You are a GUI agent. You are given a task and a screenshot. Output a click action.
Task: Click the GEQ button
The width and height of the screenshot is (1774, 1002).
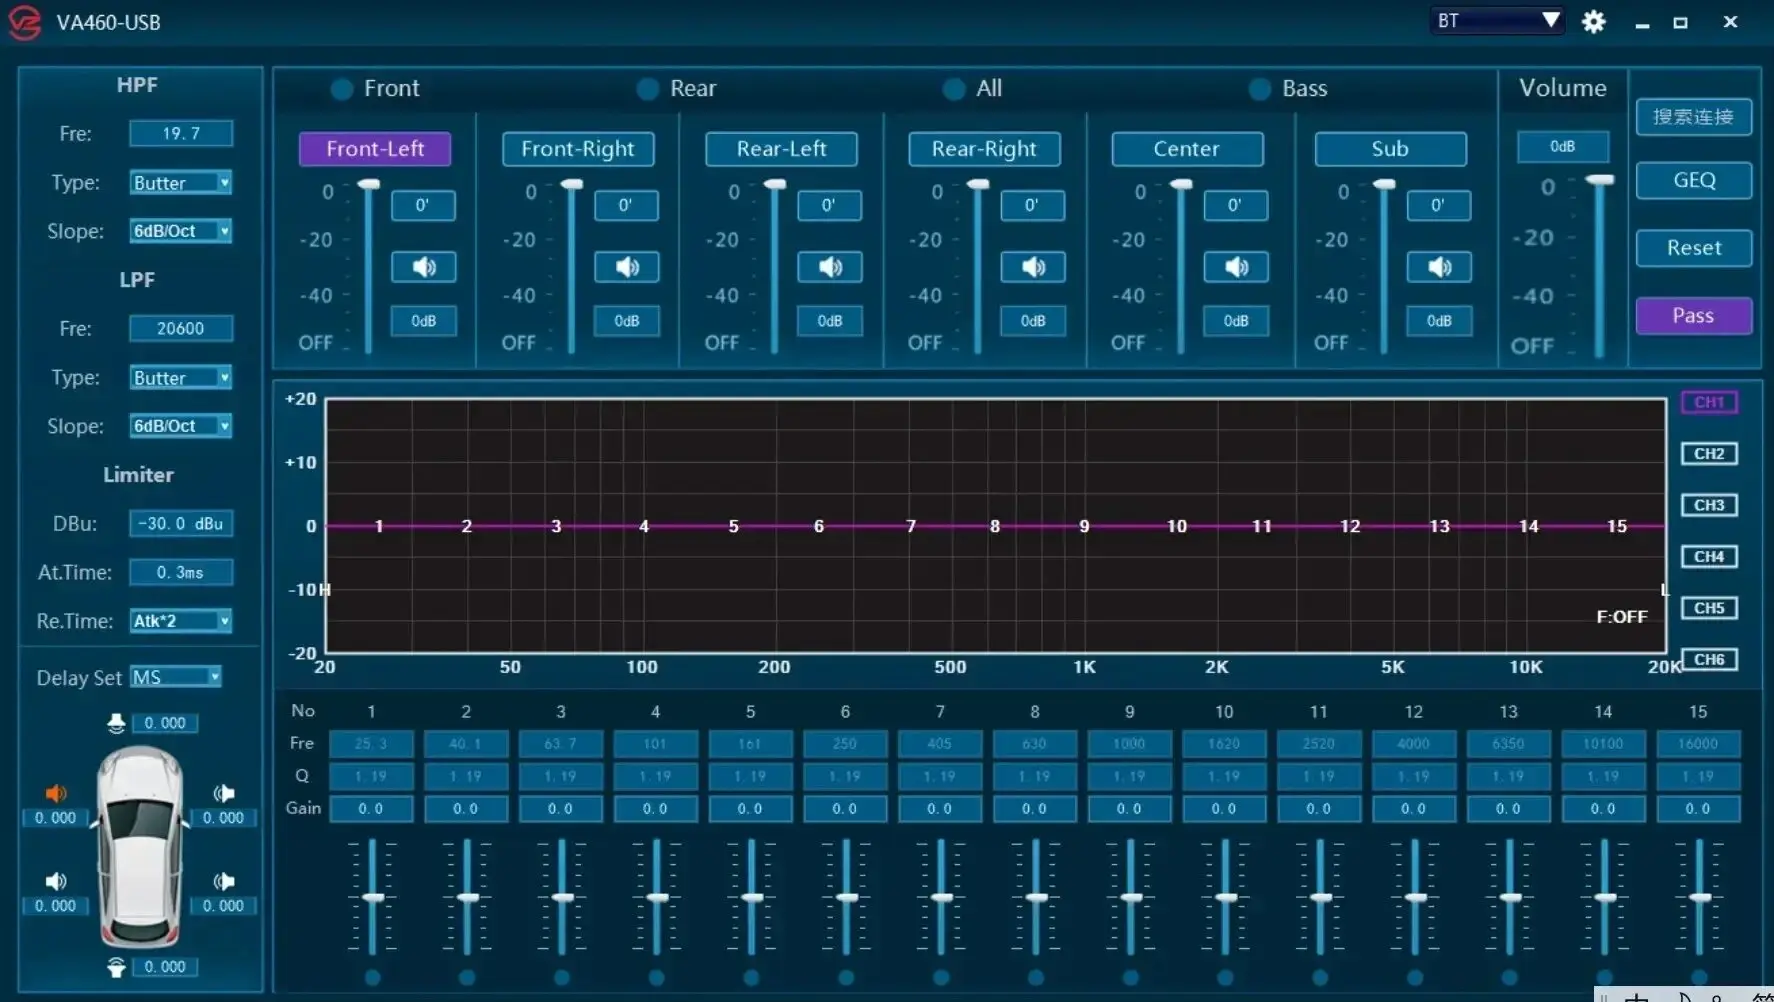click(1693, 180)
